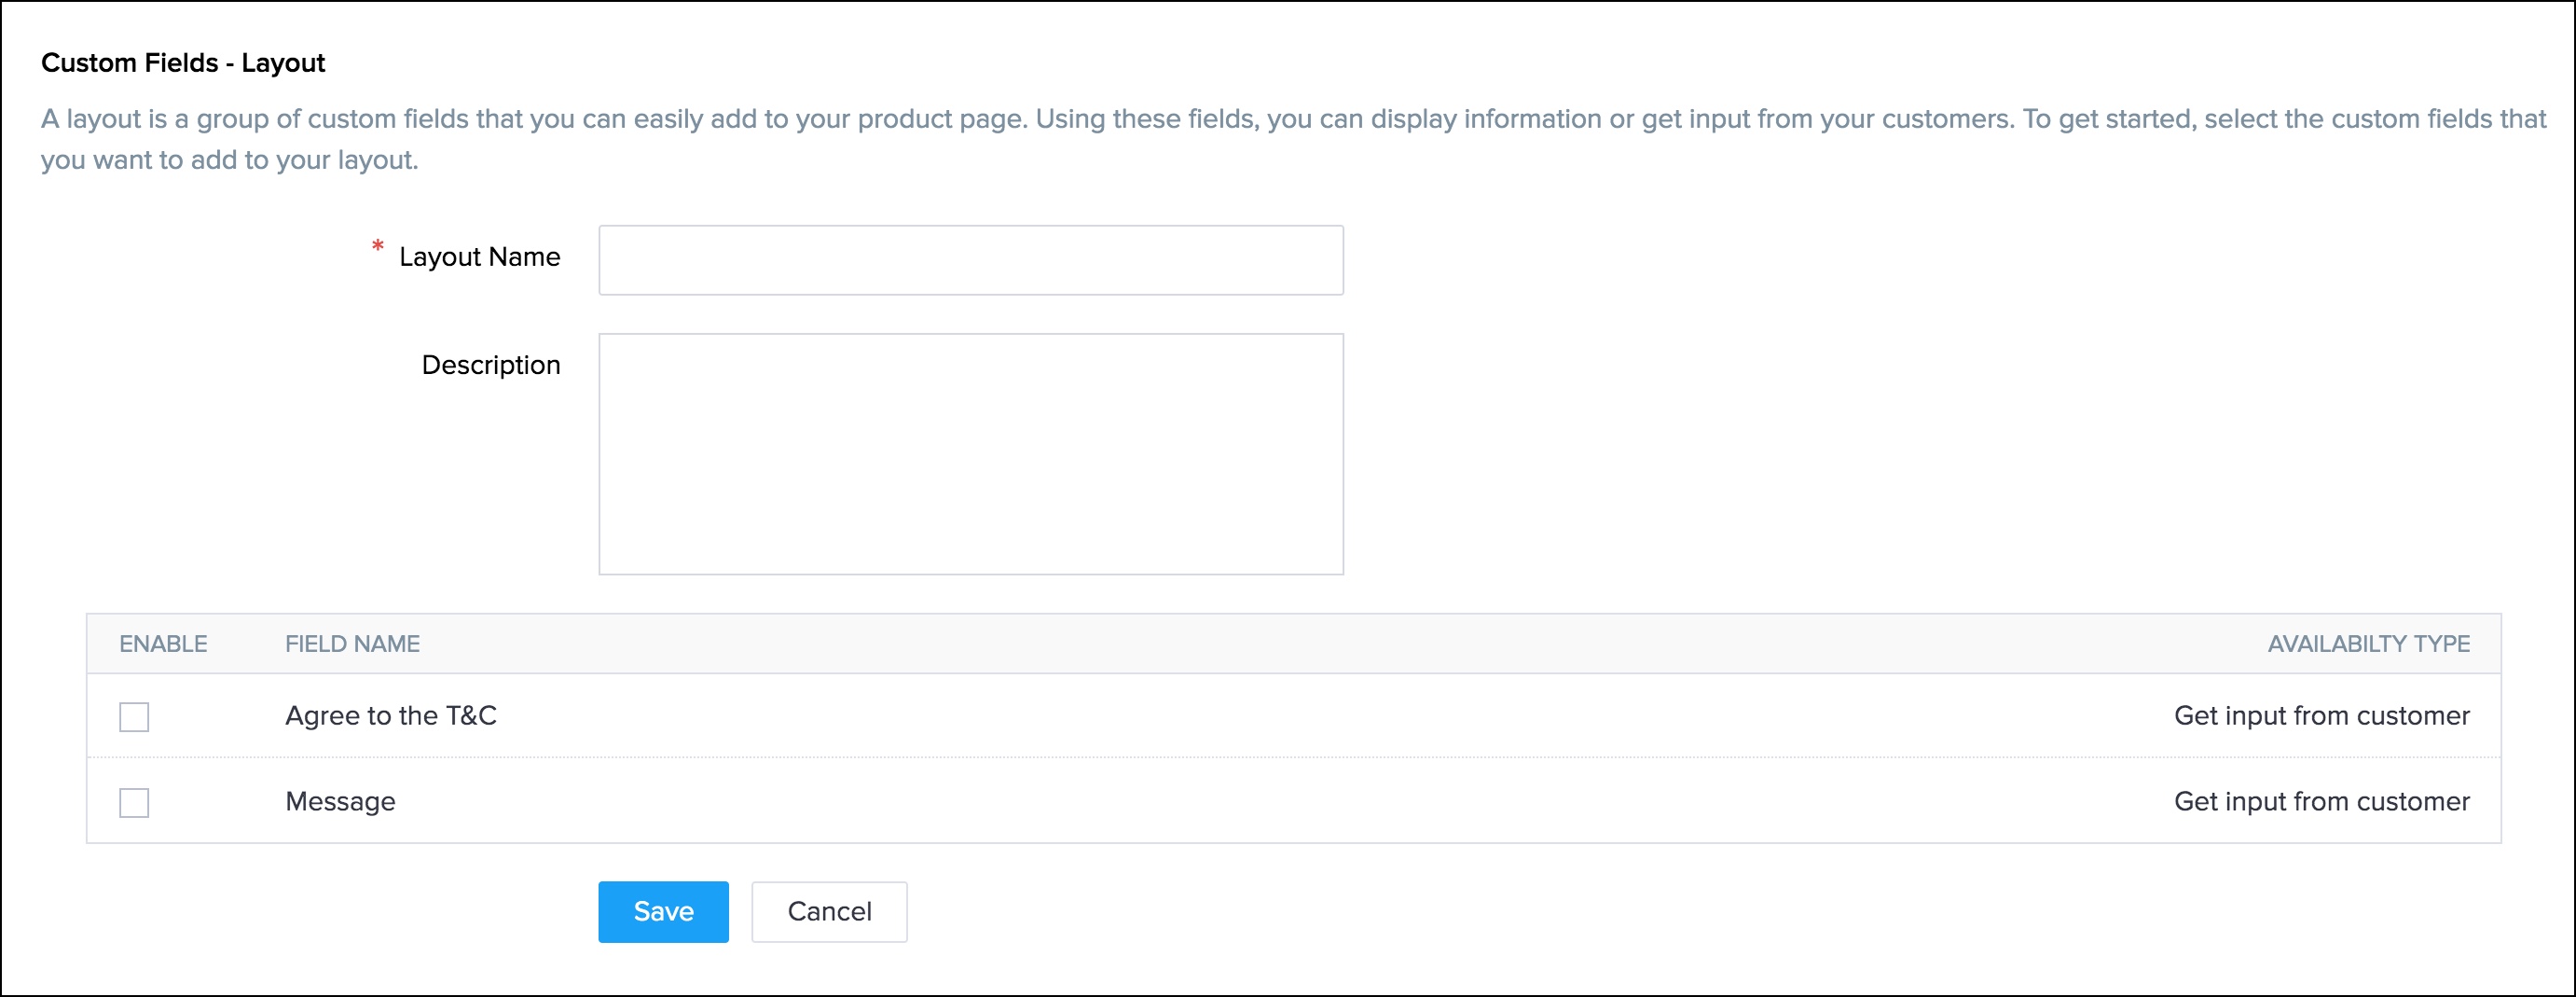Click the 'Custom Fields - Layout' heading

tap(183, 63)
